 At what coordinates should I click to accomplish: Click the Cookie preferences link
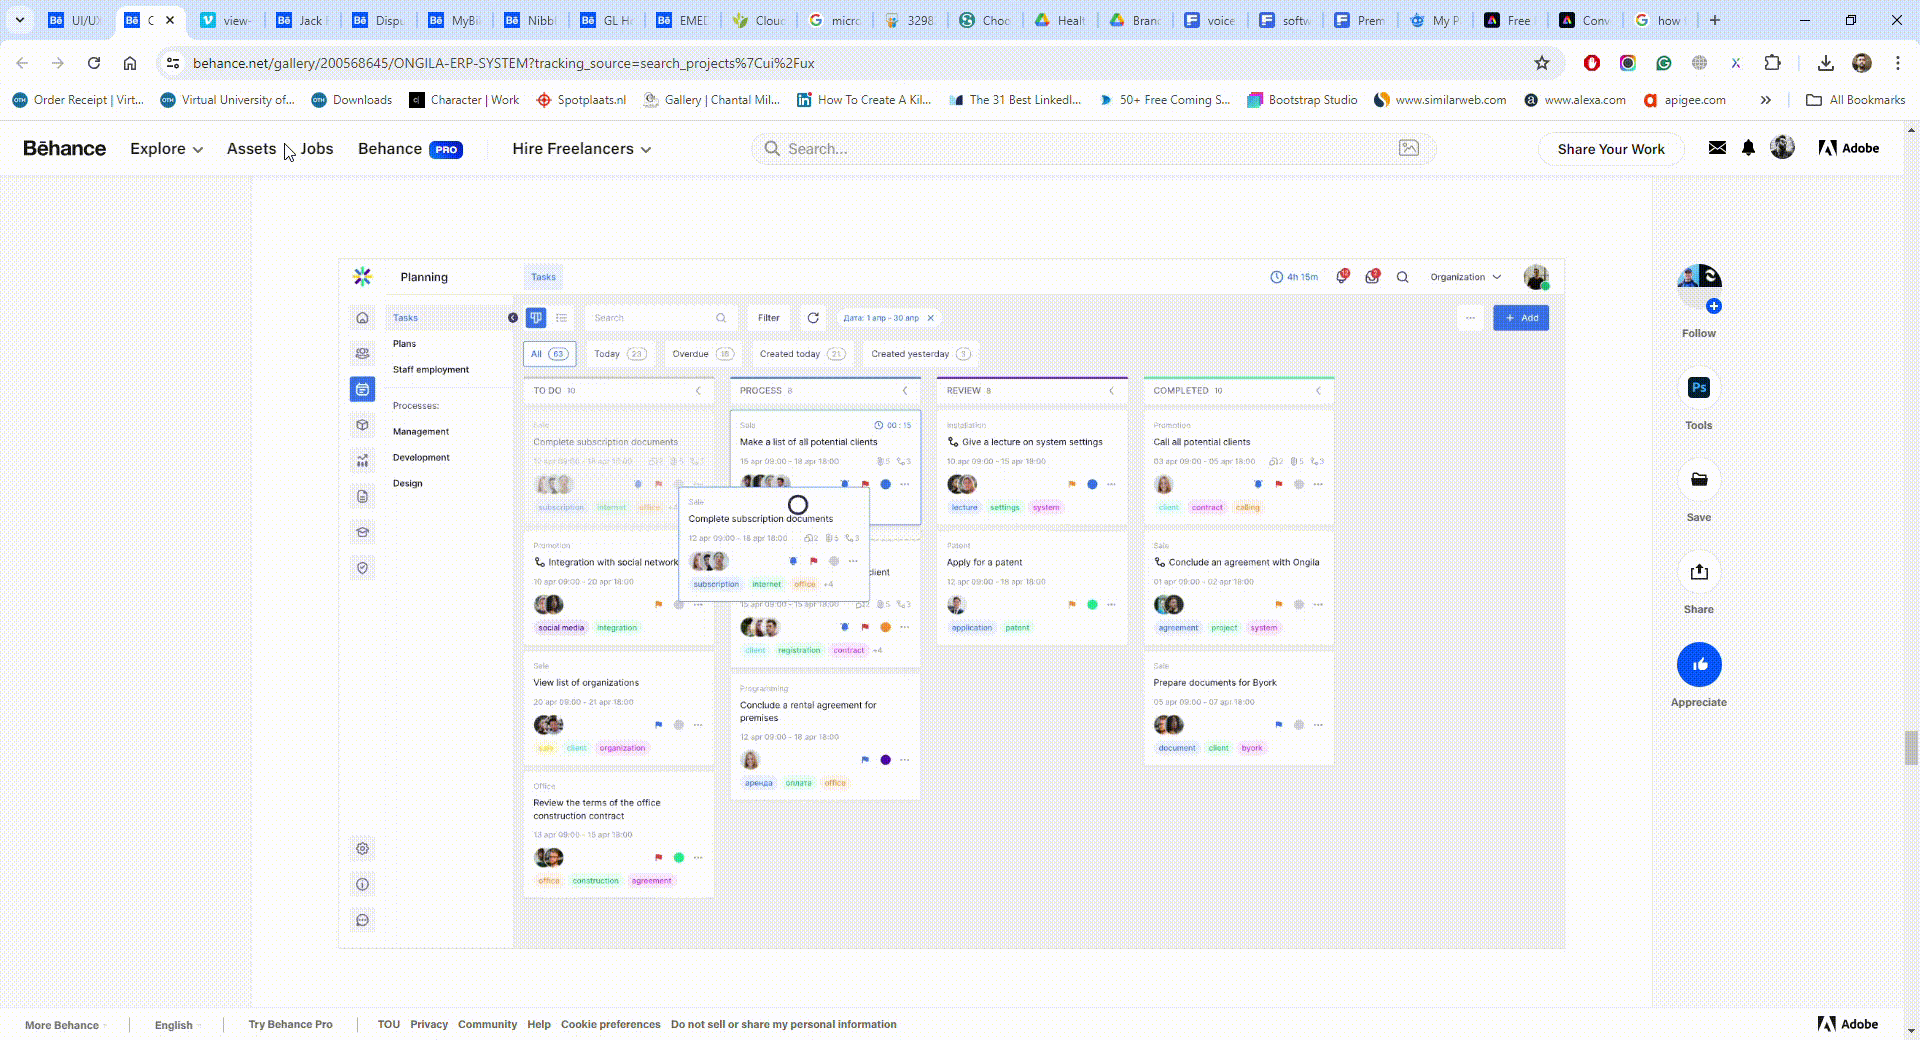pyautogui.click(x=610, y=1024)
